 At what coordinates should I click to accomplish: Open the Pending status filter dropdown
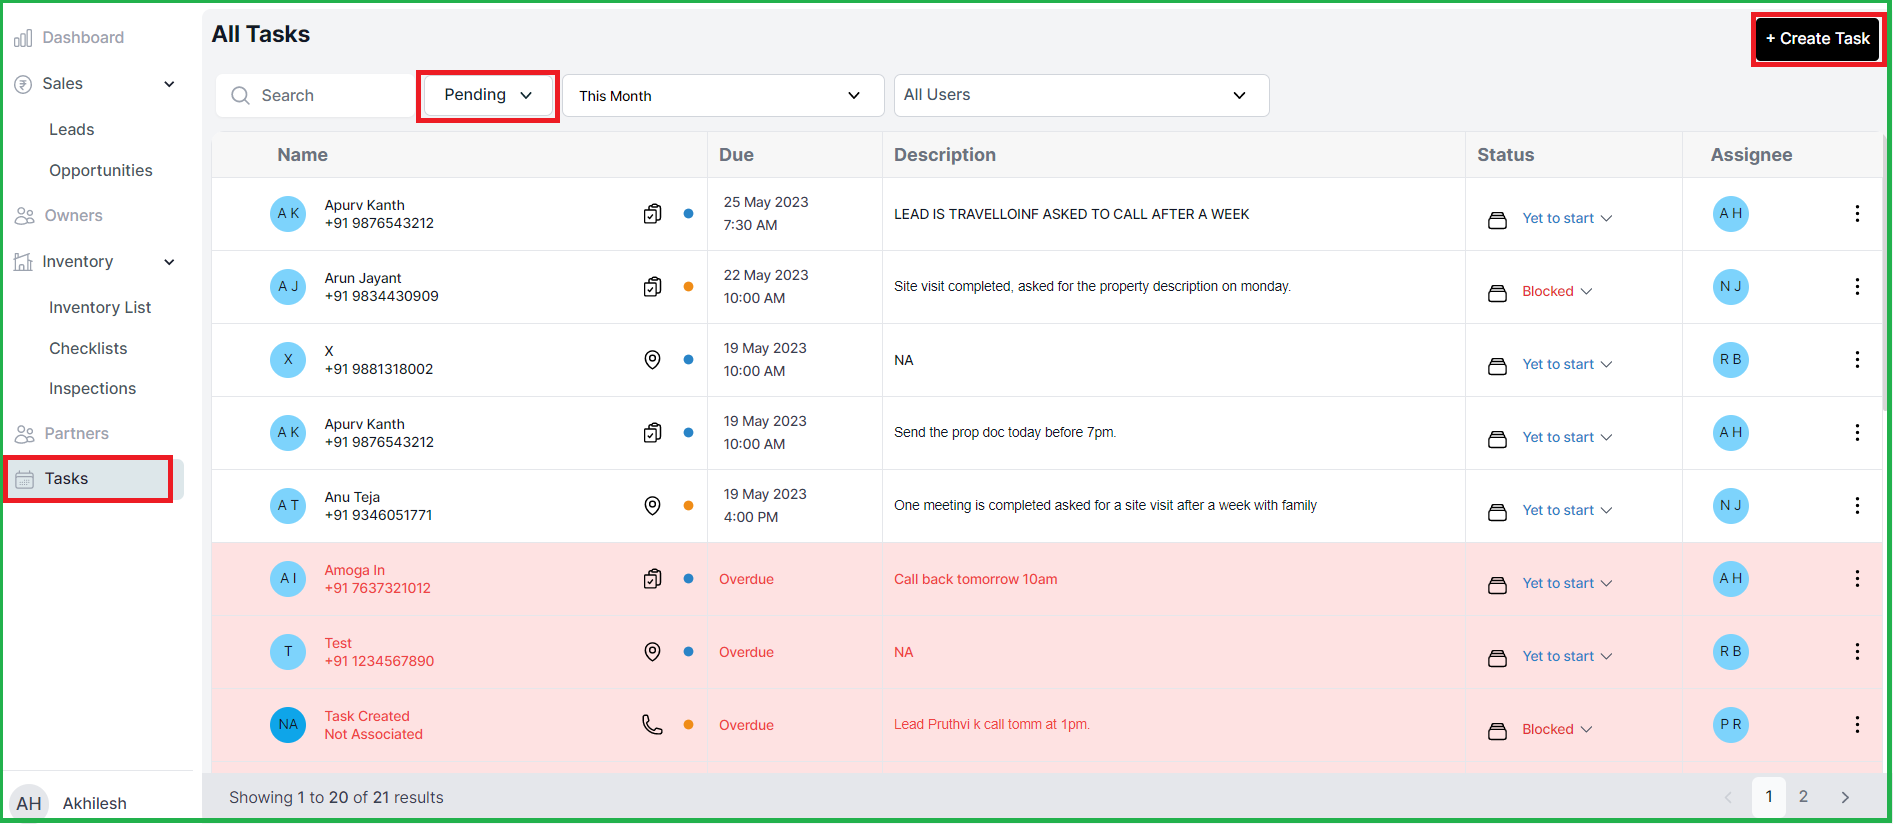(x=487, y=95)
